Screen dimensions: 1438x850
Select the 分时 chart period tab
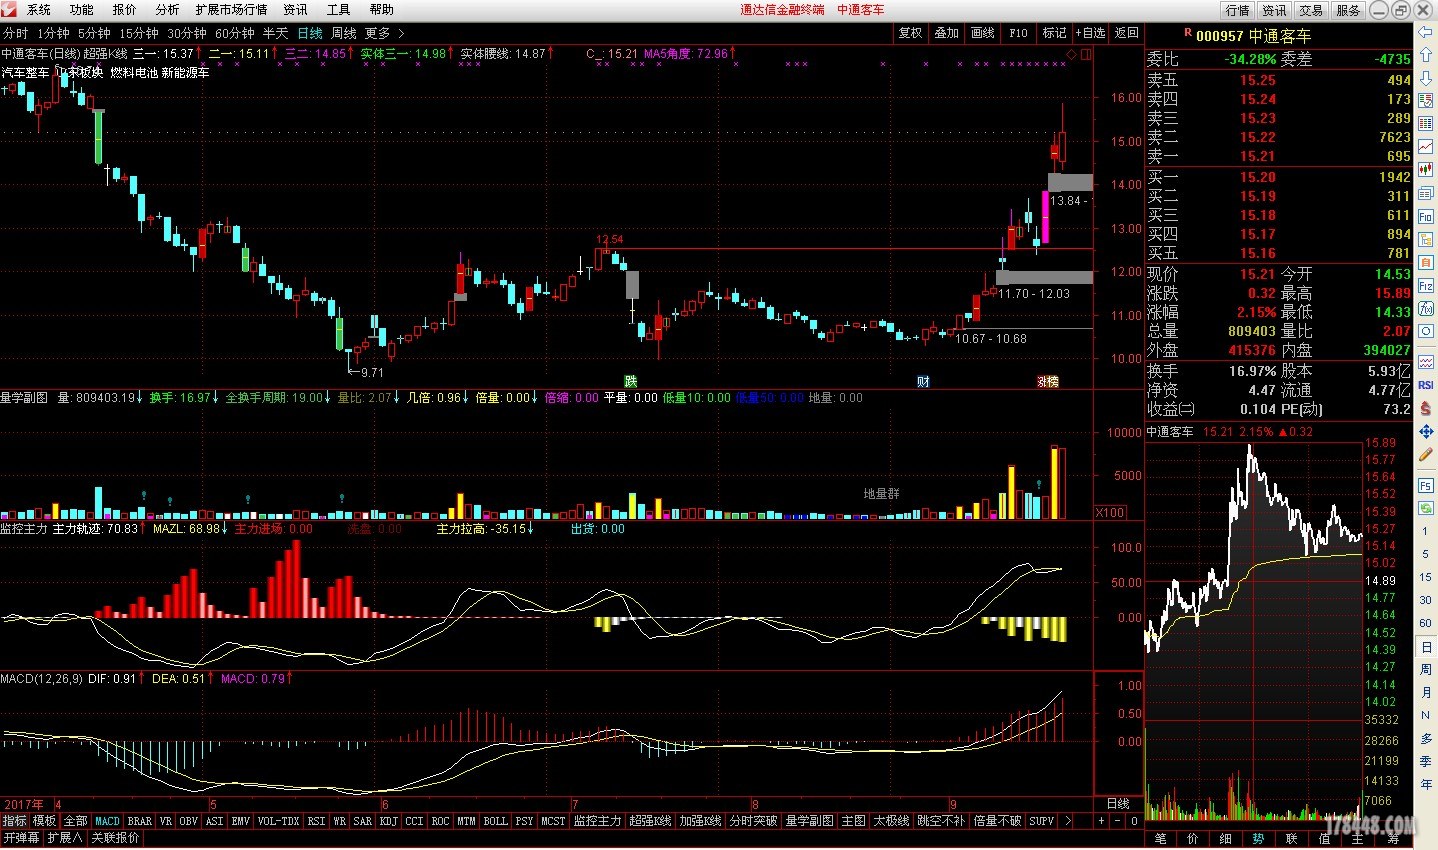coord(16,33)
